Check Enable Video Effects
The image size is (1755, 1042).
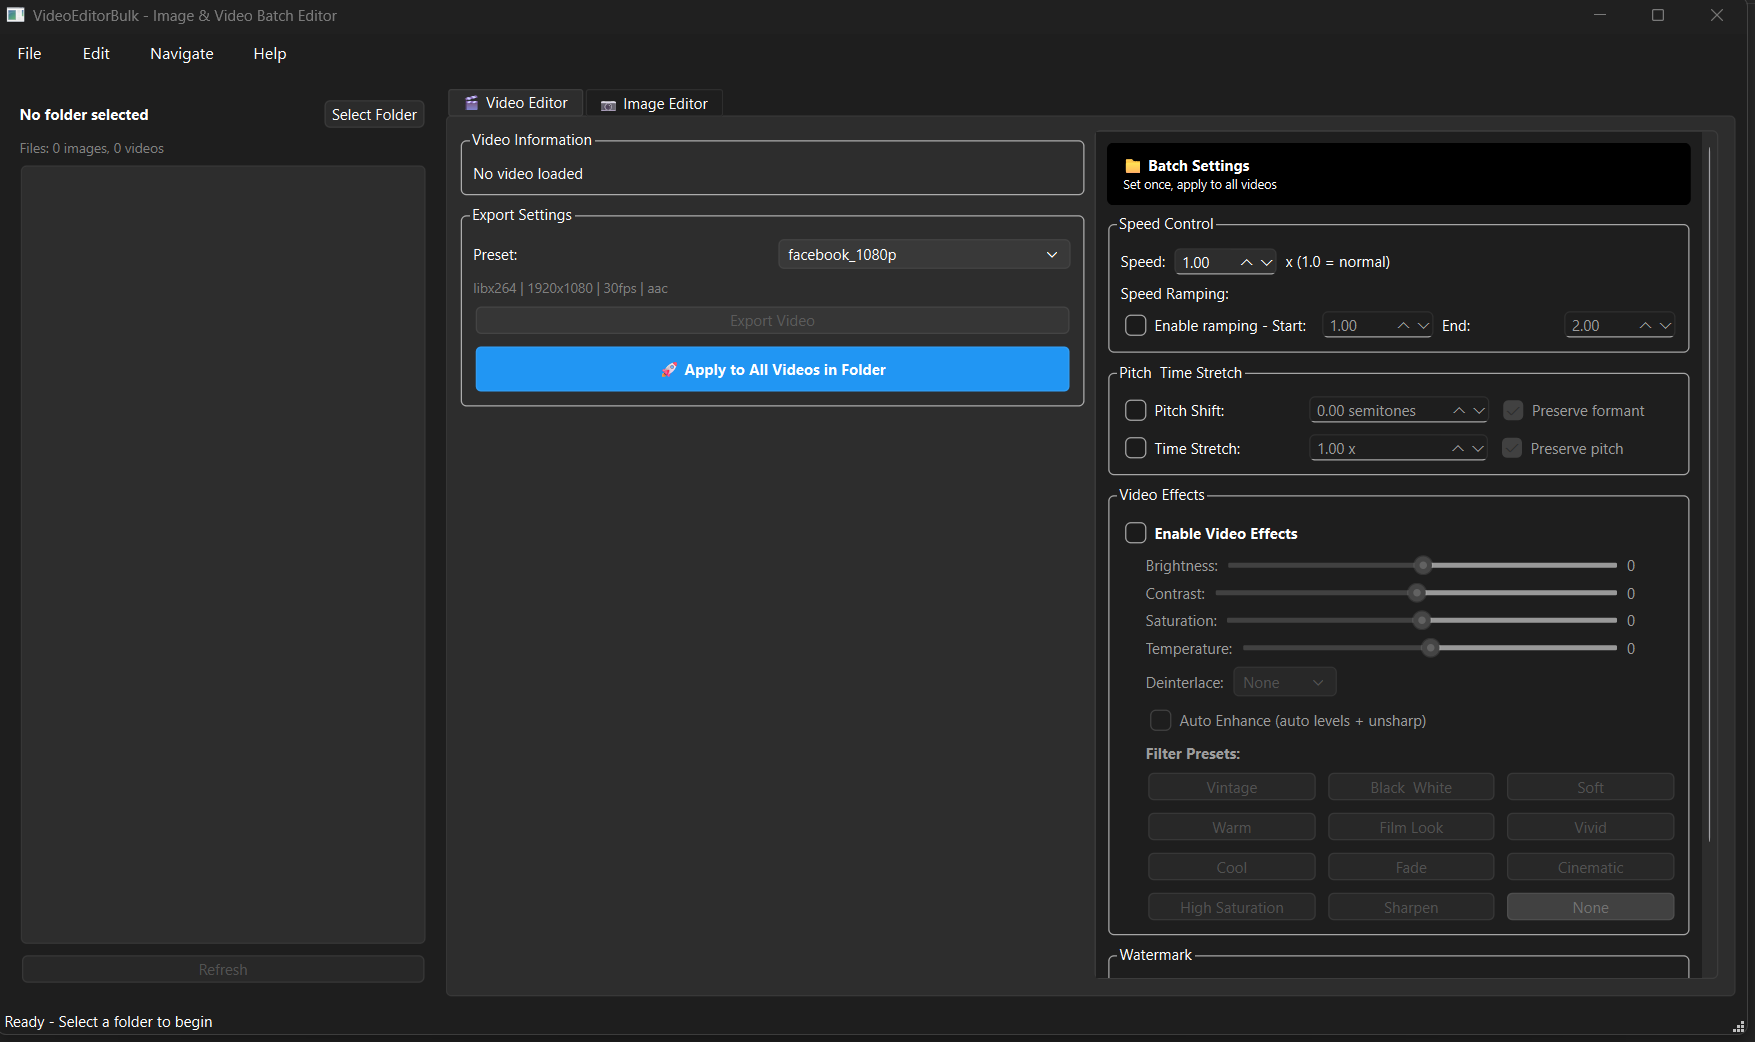pyautogui.click(x=1136, y=534)
